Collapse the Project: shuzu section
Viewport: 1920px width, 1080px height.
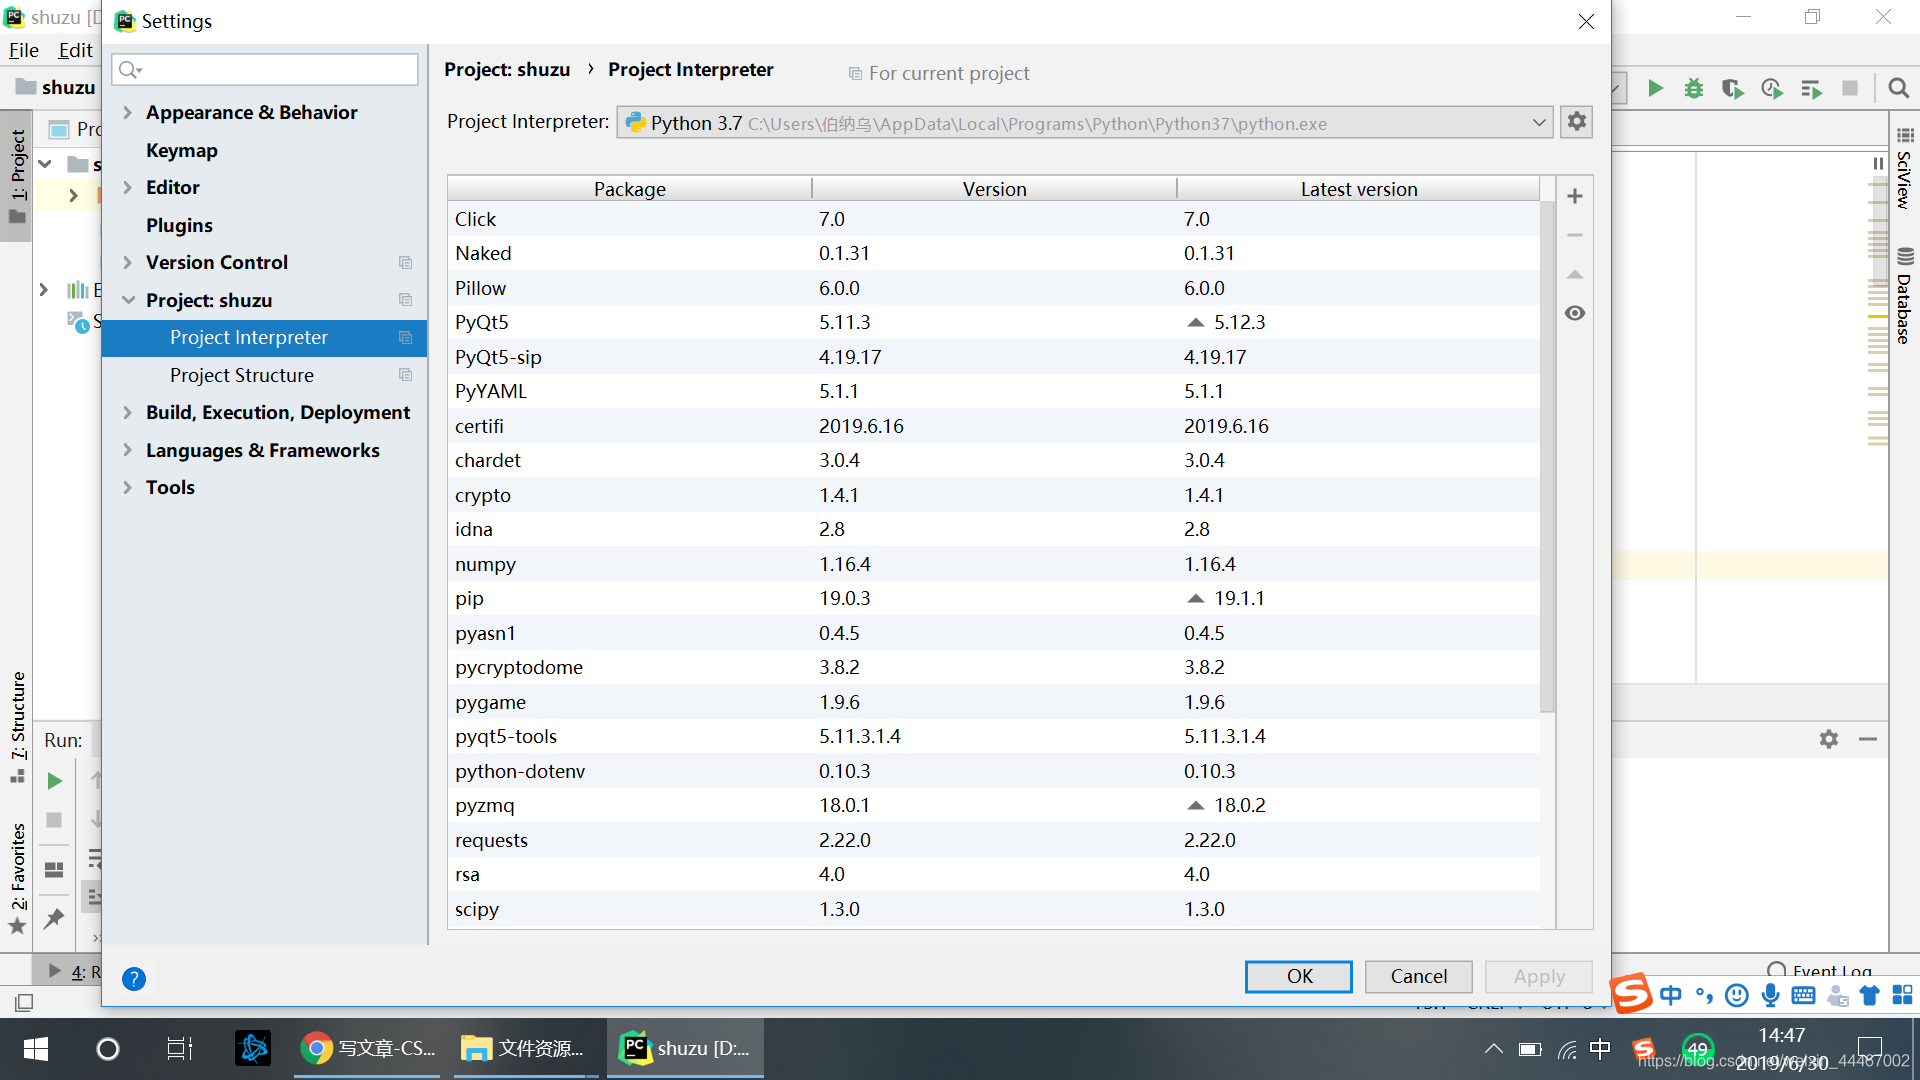tap(128, 300)
